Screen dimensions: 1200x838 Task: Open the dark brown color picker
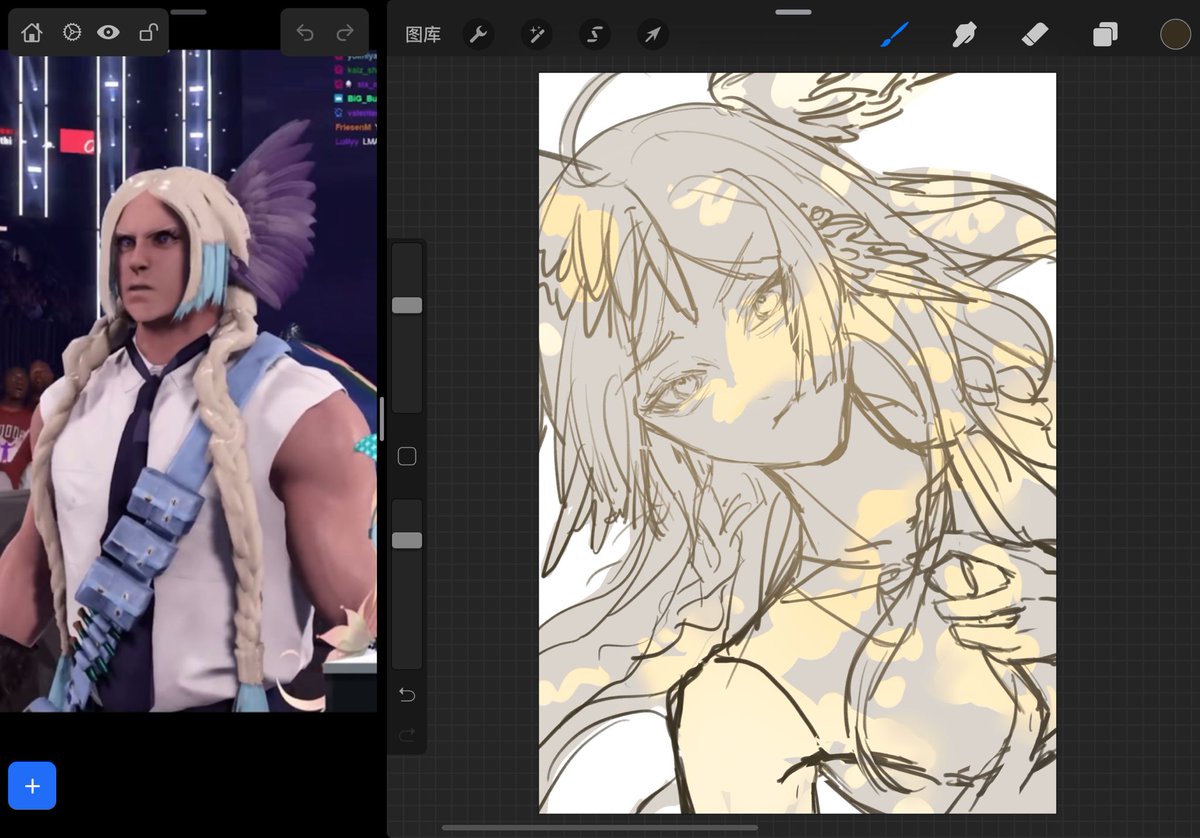tap(1175, 35)
